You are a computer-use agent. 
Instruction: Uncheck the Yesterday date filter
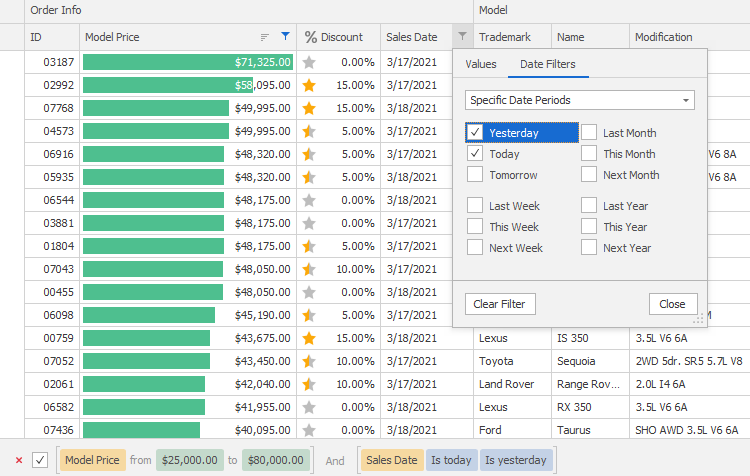click(476, 133)
